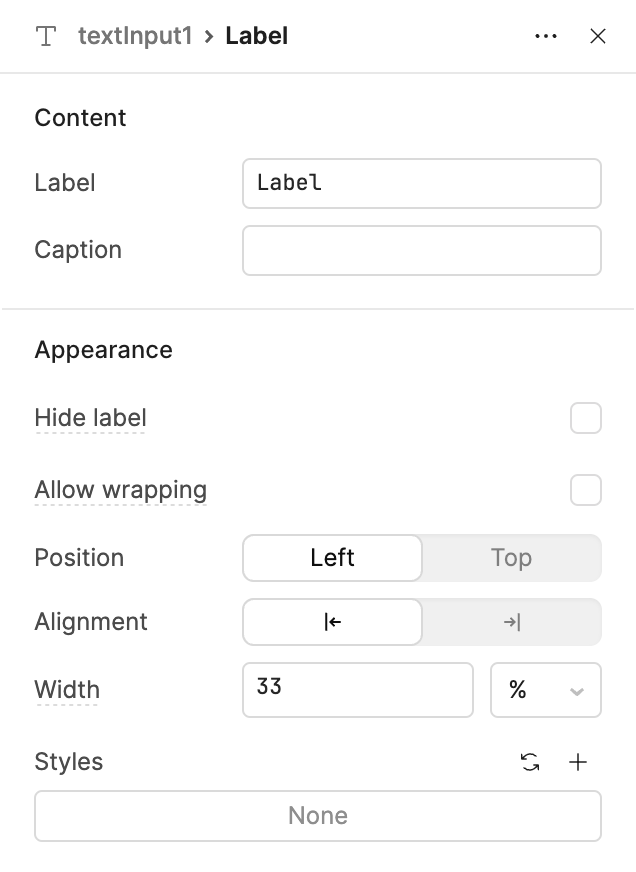Click the width unit dropdown chevron
The image size is (636, 872).
click(577, 691)
